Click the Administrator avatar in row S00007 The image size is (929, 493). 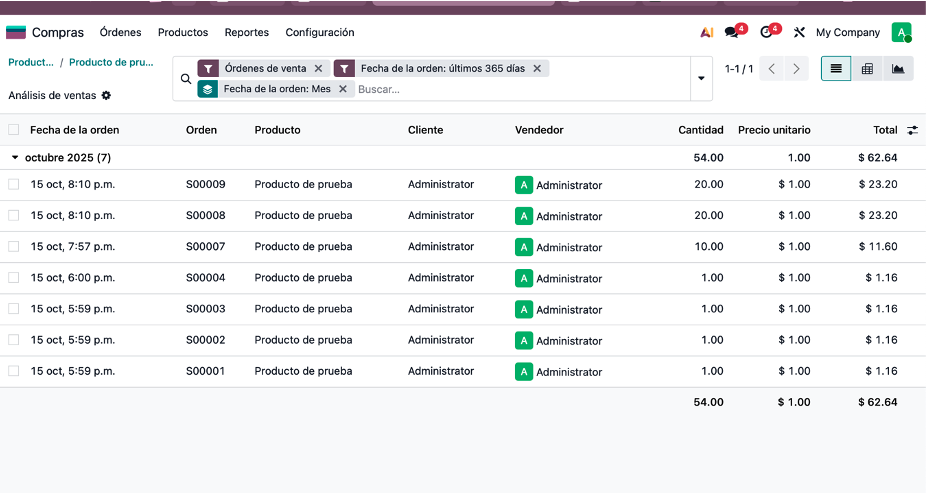point(524,248)
